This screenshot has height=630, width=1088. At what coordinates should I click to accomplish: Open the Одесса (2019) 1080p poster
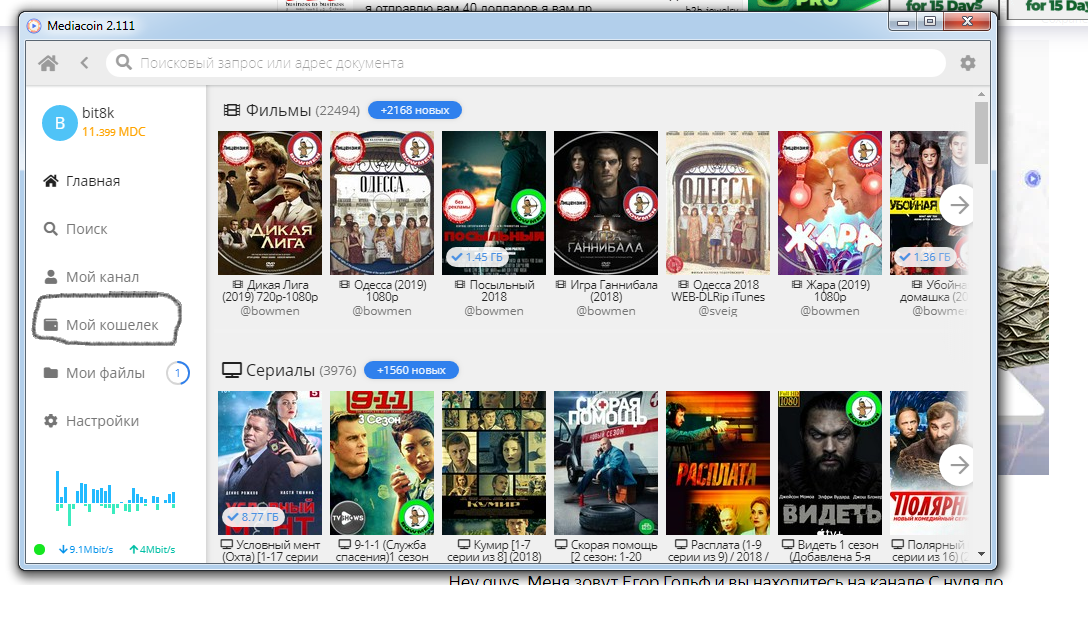point(382,203)
